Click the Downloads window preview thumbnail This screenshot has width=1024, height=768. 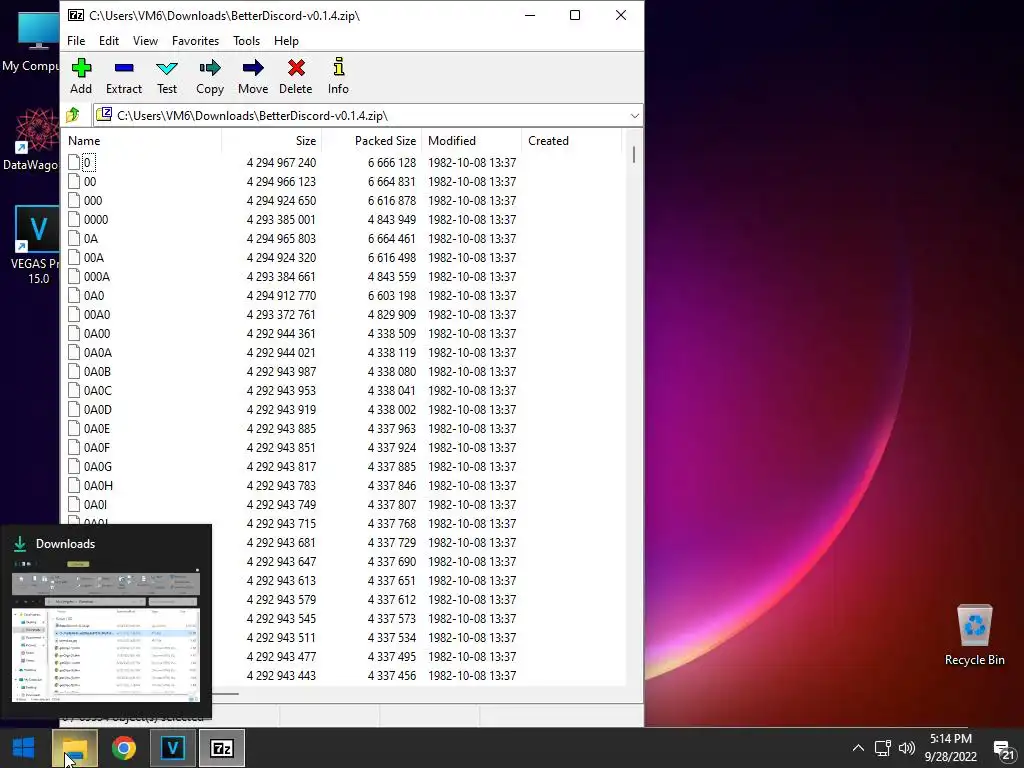click(106, 630)
